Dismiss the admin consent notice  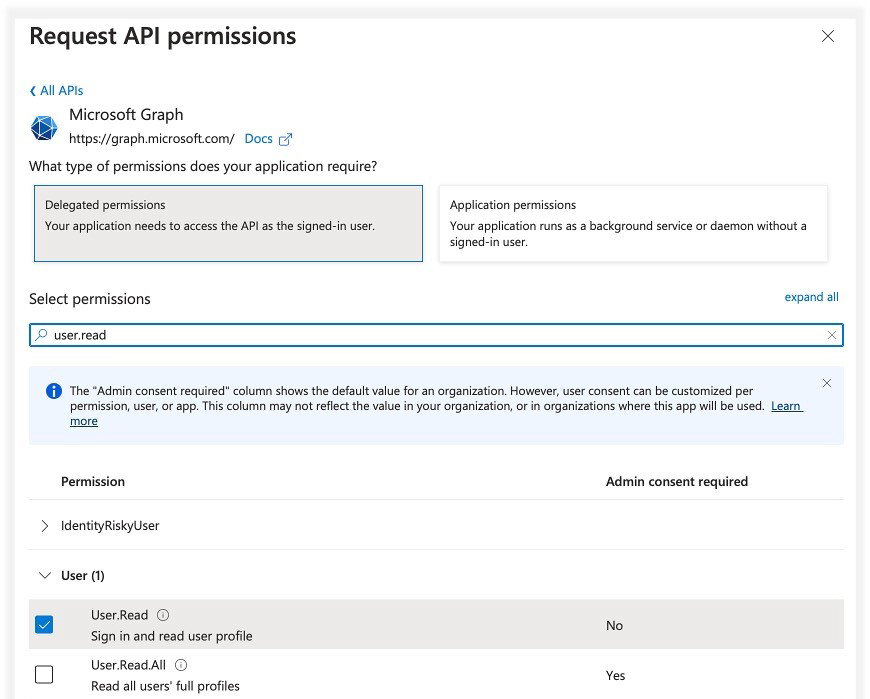827,383
